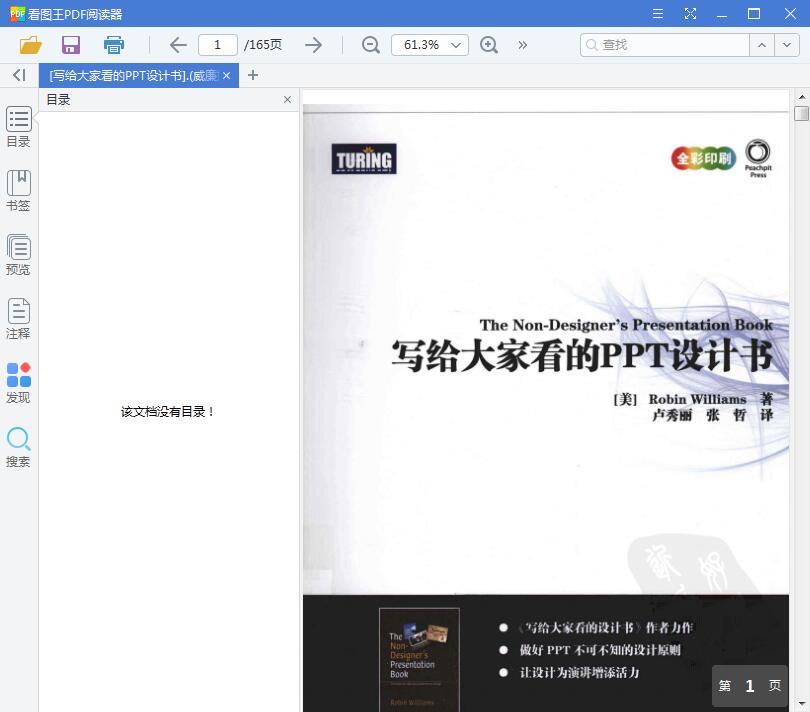Open the 书签 bookmarks sidebar

19,191
